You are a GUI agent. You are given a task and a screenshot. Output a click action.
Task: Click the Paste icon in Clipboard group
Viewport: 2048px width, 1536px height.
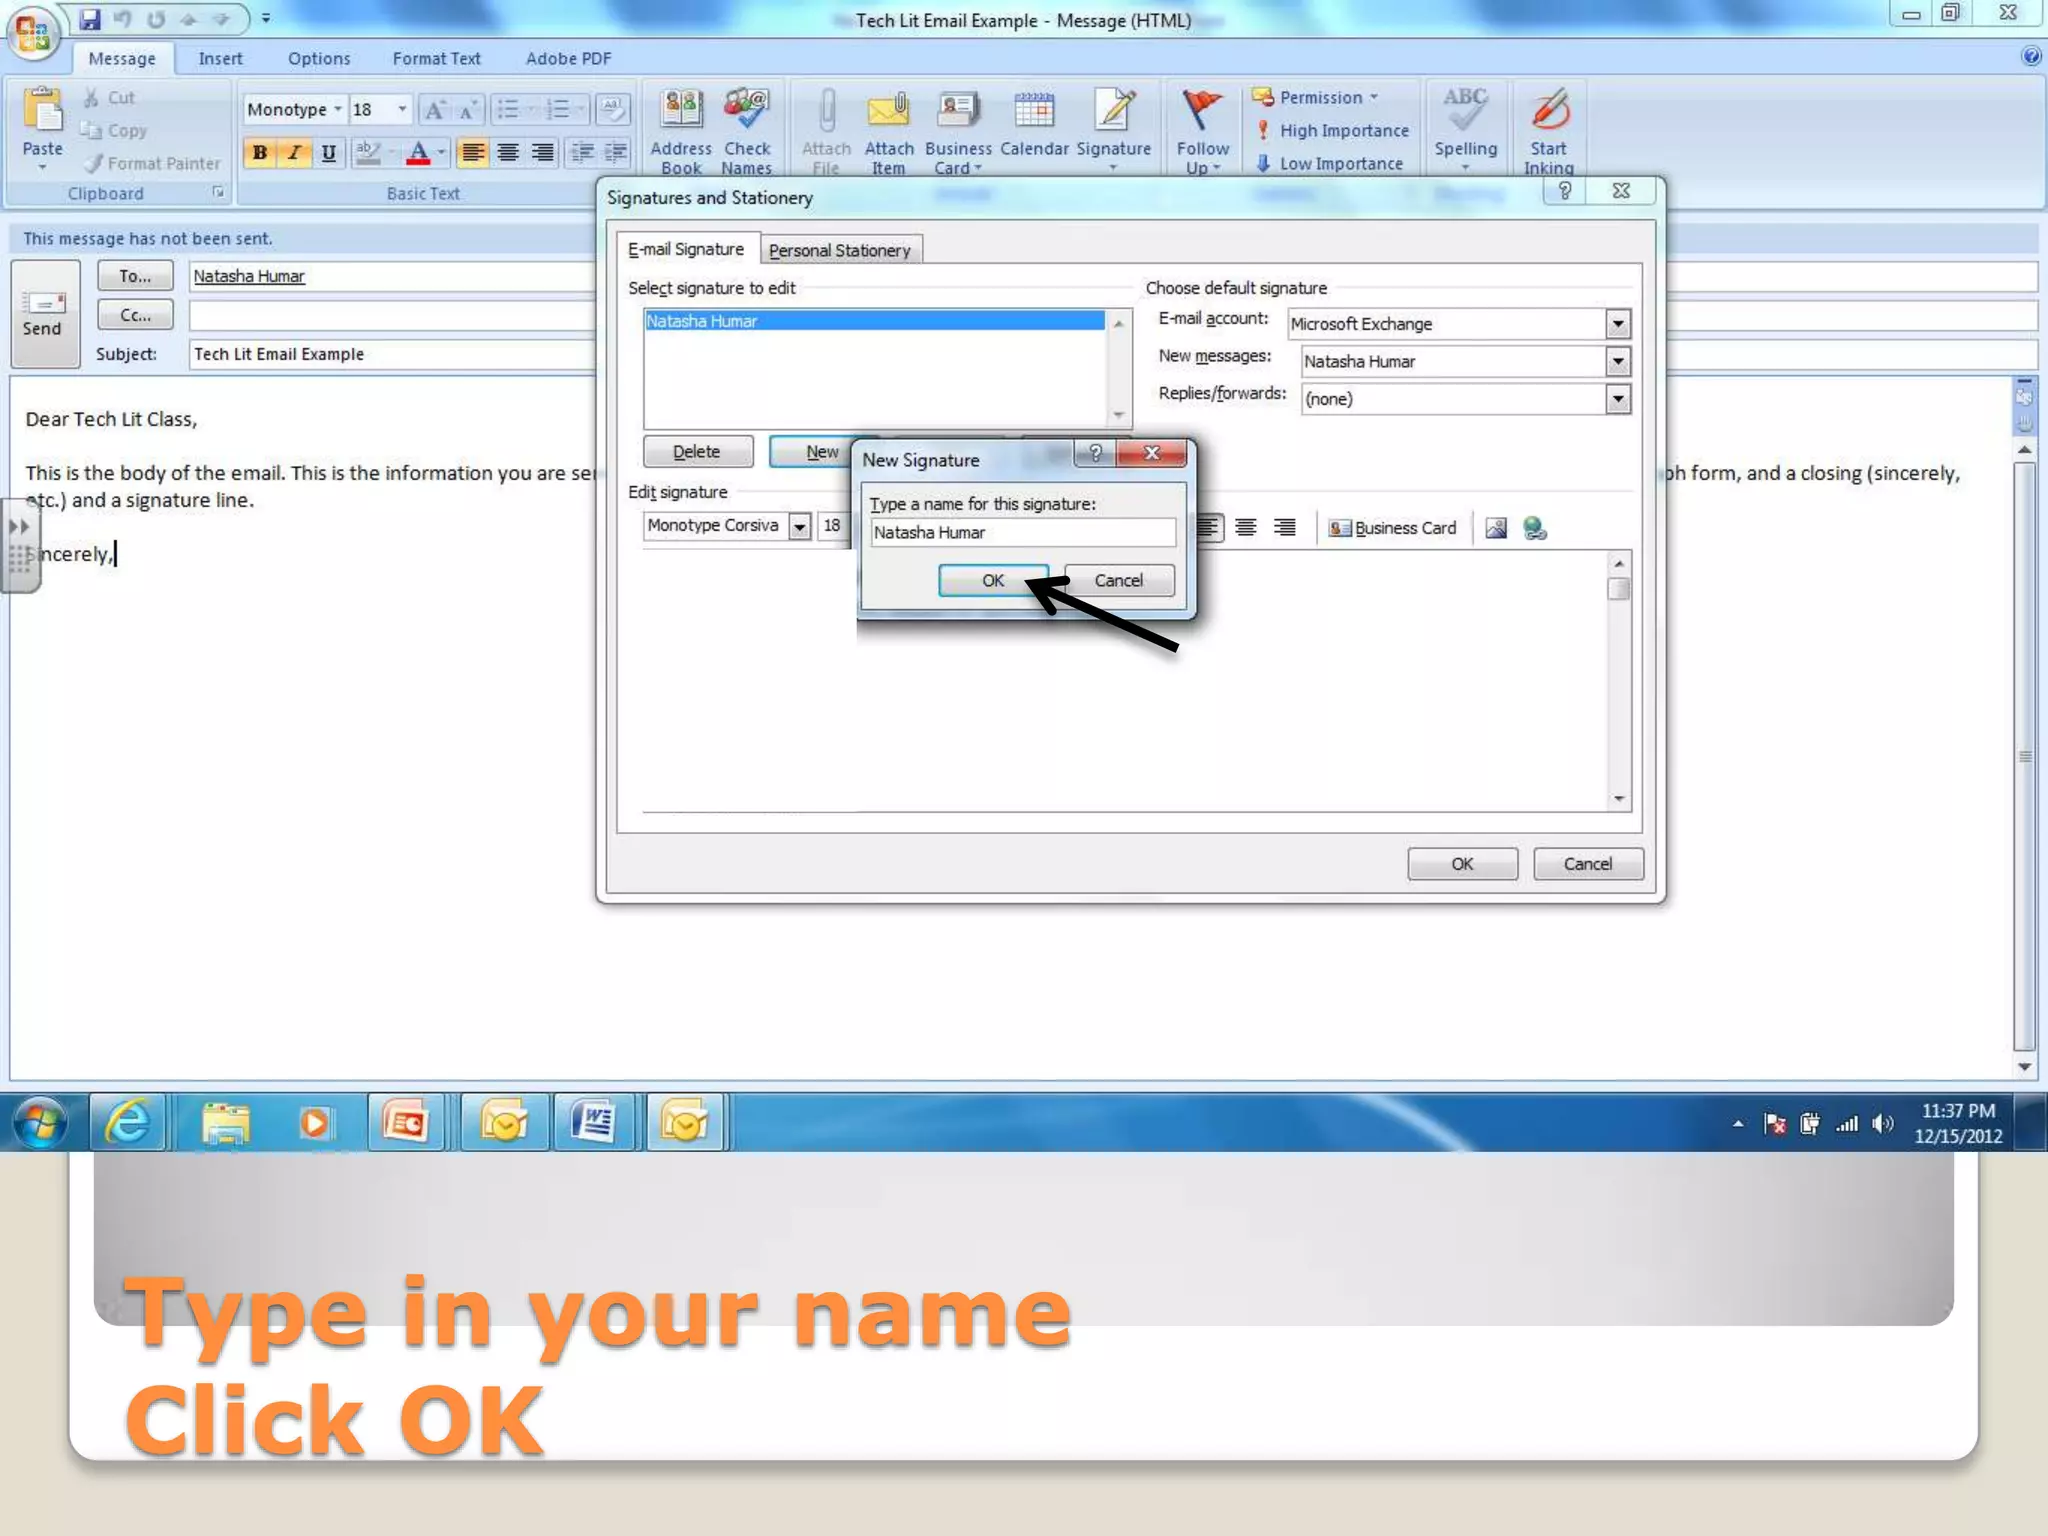(x=42, y=110)
